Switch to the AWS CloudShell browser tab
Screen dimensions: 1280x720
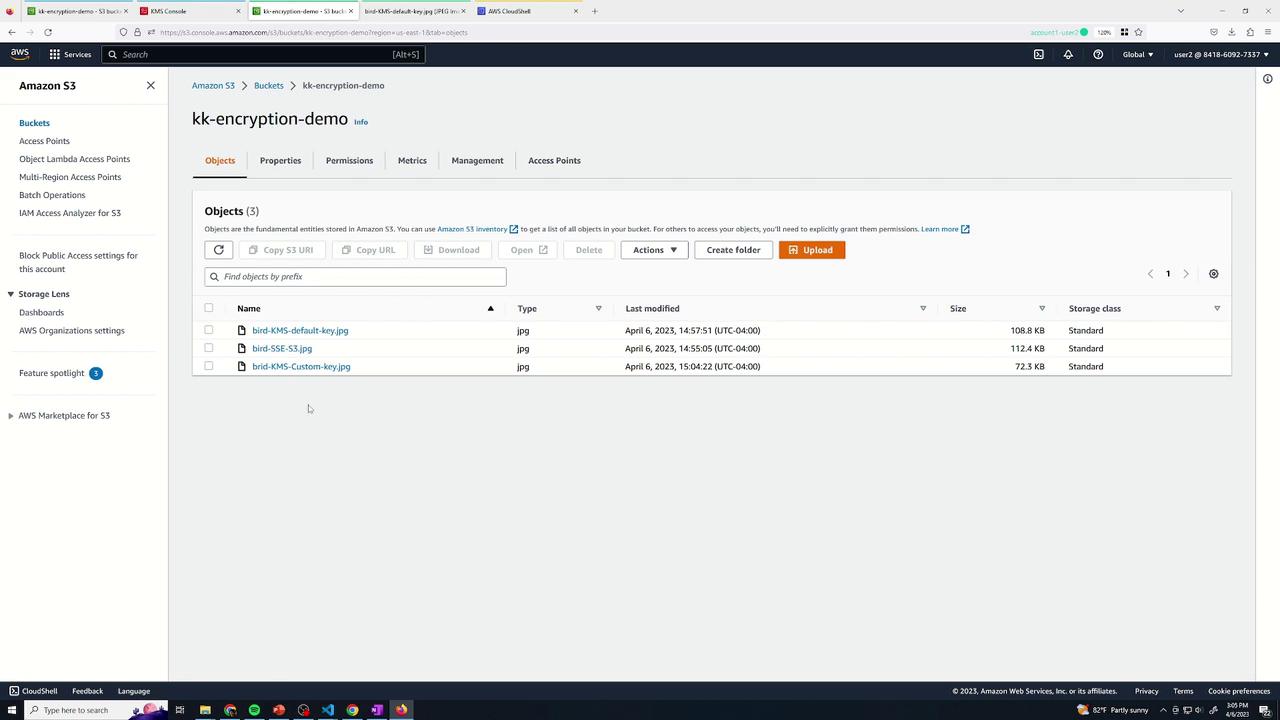525,11
